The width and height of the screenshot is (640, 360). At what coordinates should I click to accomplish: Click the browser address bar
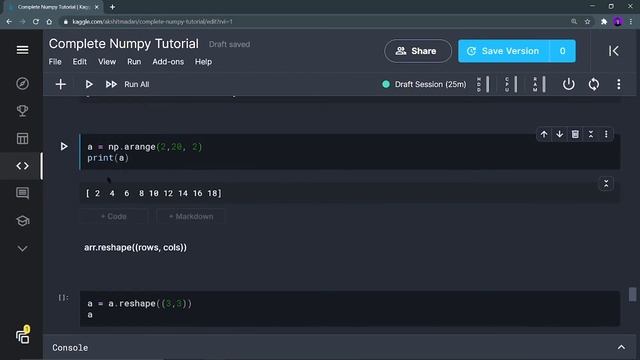click(314, 22)
